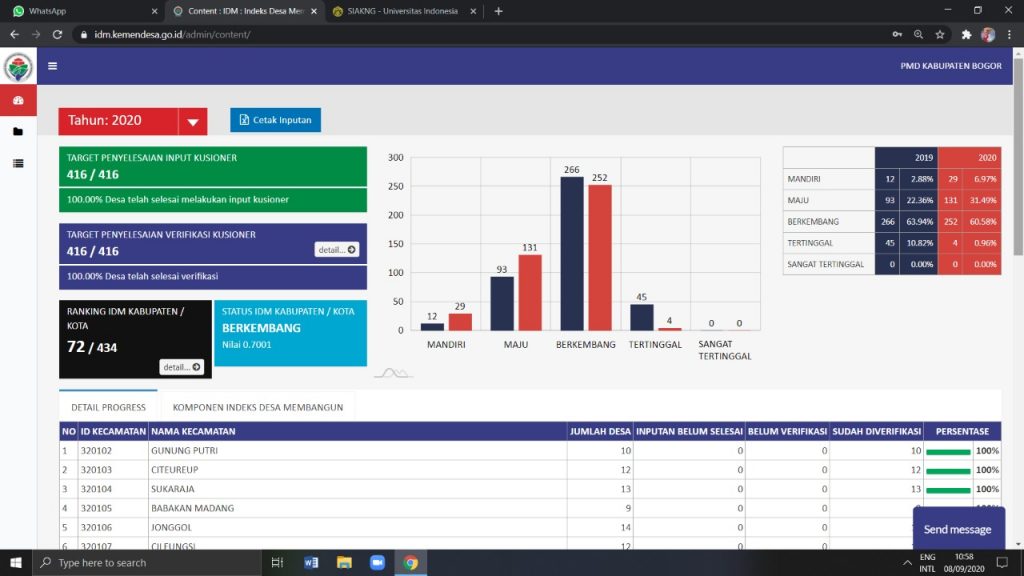Click the Kemendesa logo at top left

18,68
